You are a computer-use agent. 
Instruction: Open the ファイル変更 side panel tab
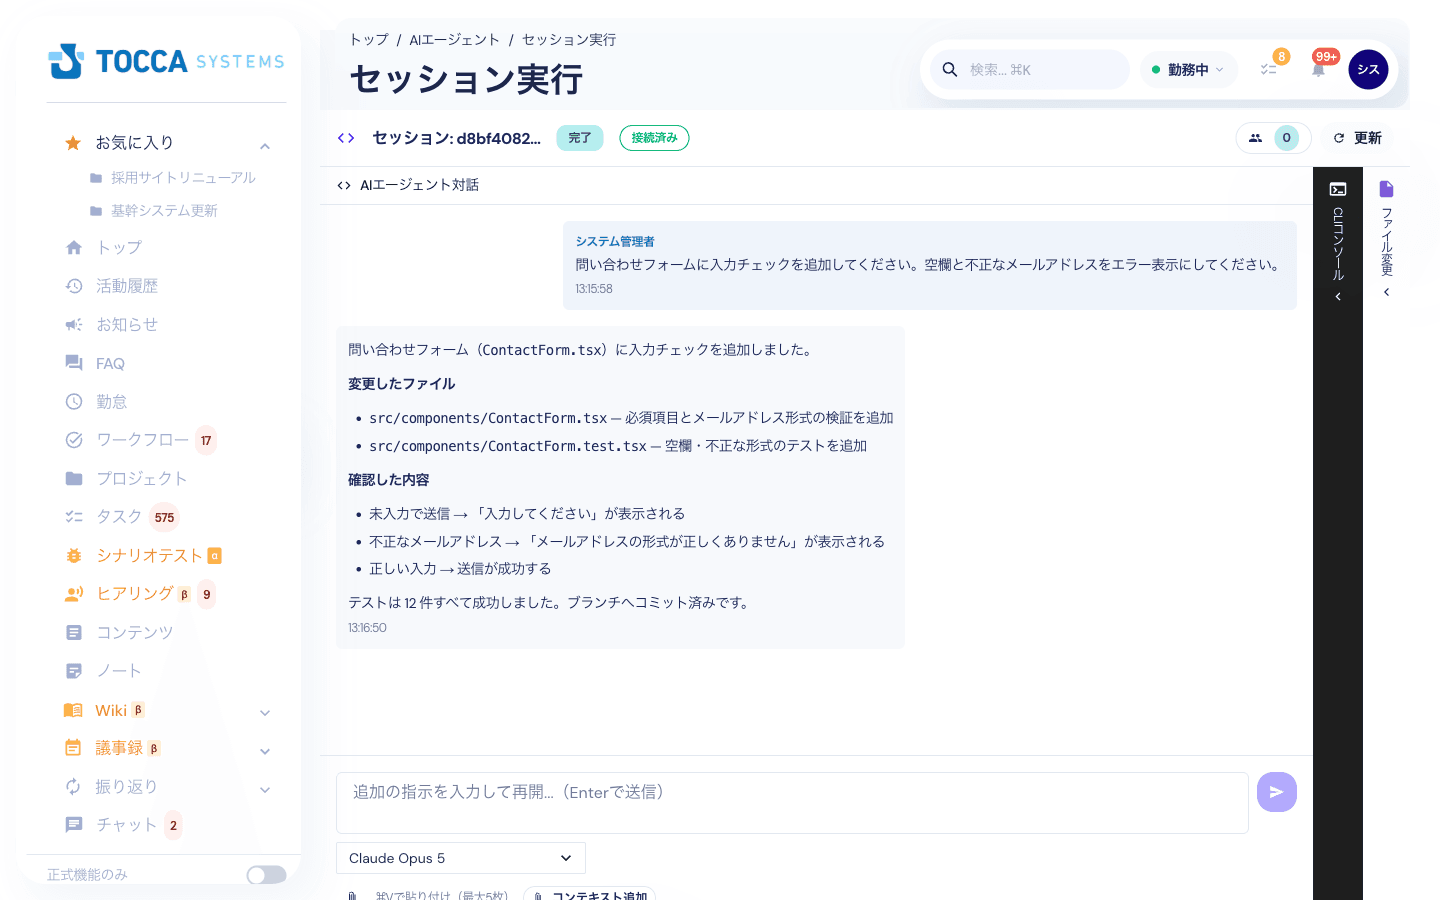[x=1387, y=243]
